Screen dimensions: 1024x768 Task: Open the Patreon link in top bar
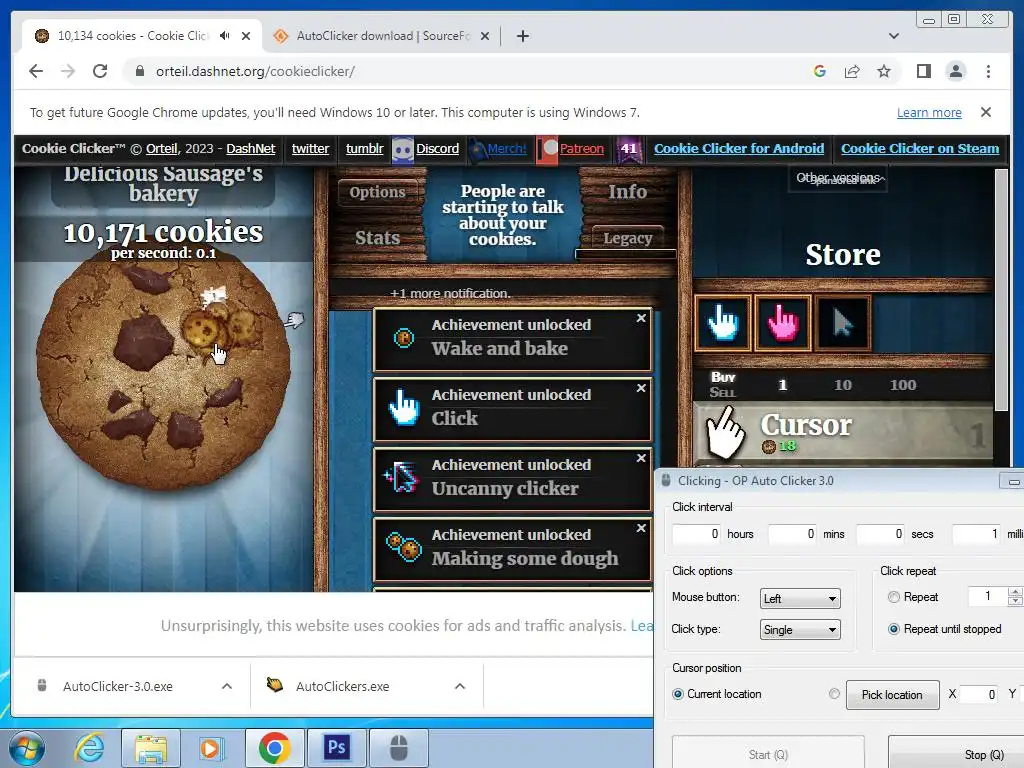pyautogui.click(x=581, y=149)
